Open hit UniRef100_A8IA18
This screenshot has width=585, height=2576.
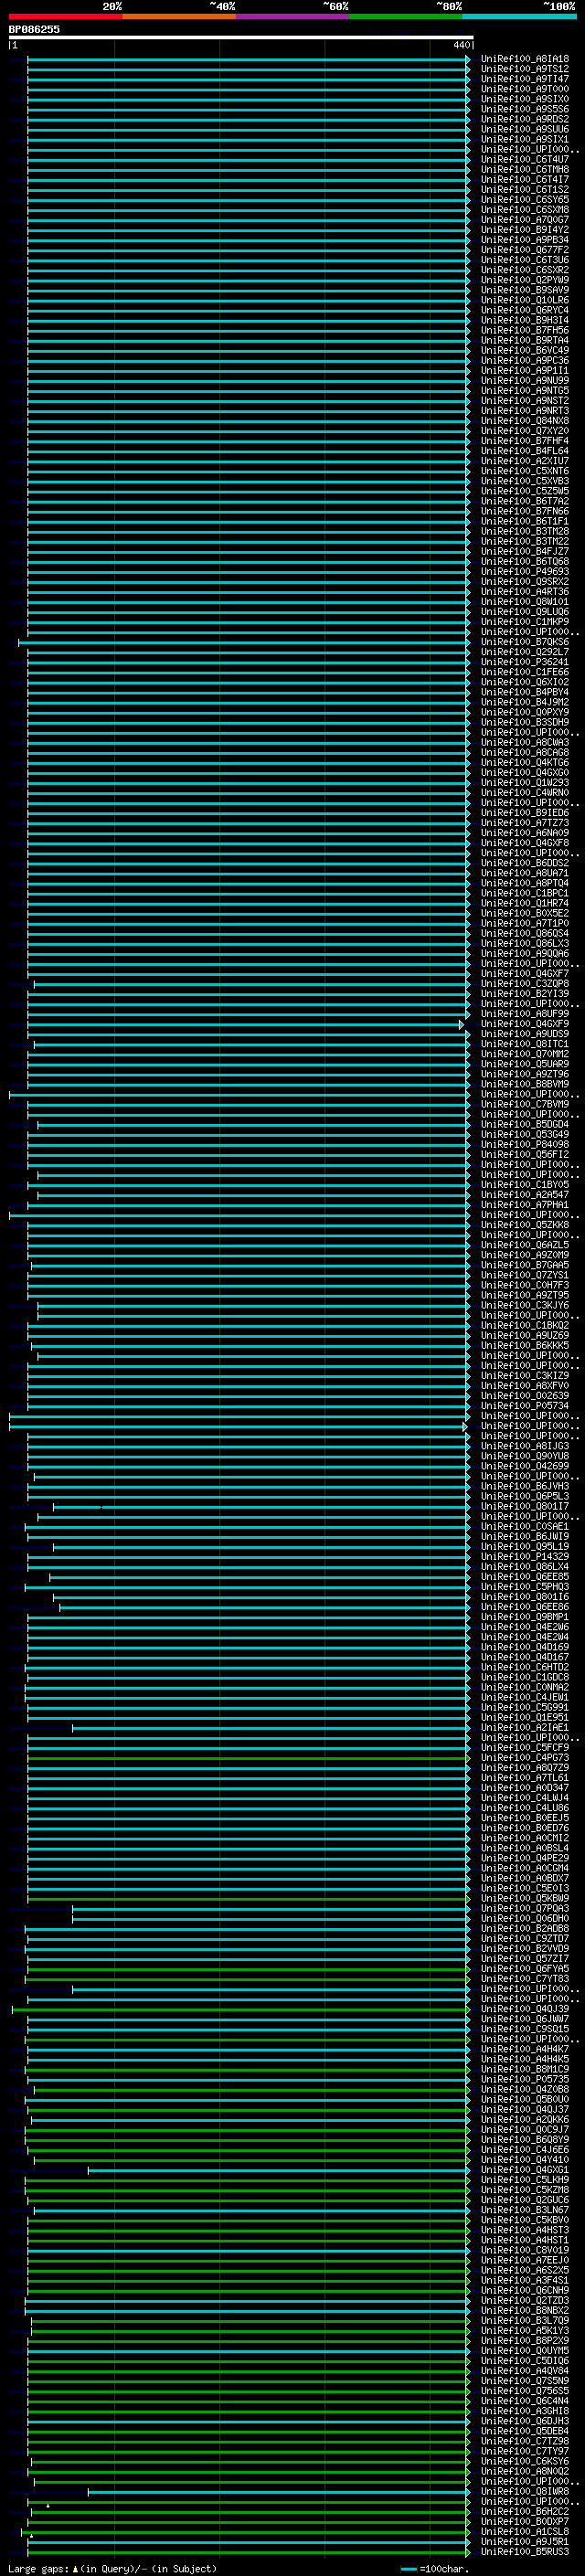tap(524, 59)
